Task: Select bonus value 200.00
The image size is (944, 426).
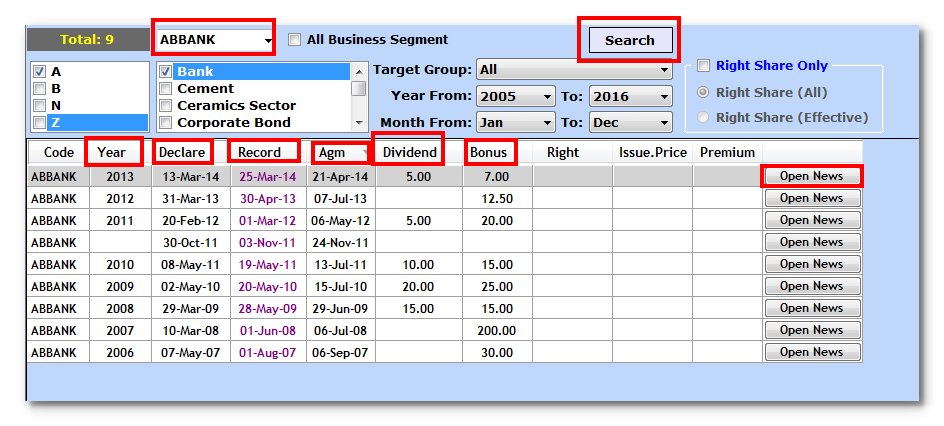Action: point(497,330)
